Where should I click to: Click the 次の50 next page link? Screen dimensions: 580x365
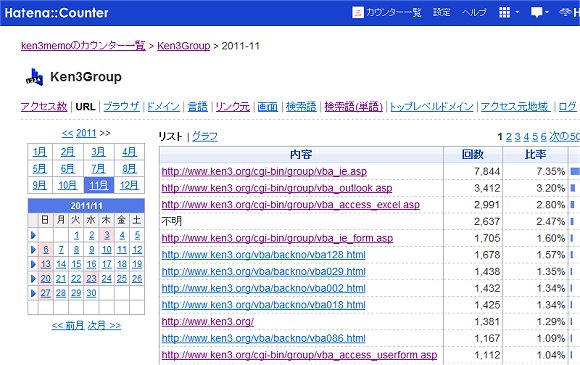(x=564, y=137)
